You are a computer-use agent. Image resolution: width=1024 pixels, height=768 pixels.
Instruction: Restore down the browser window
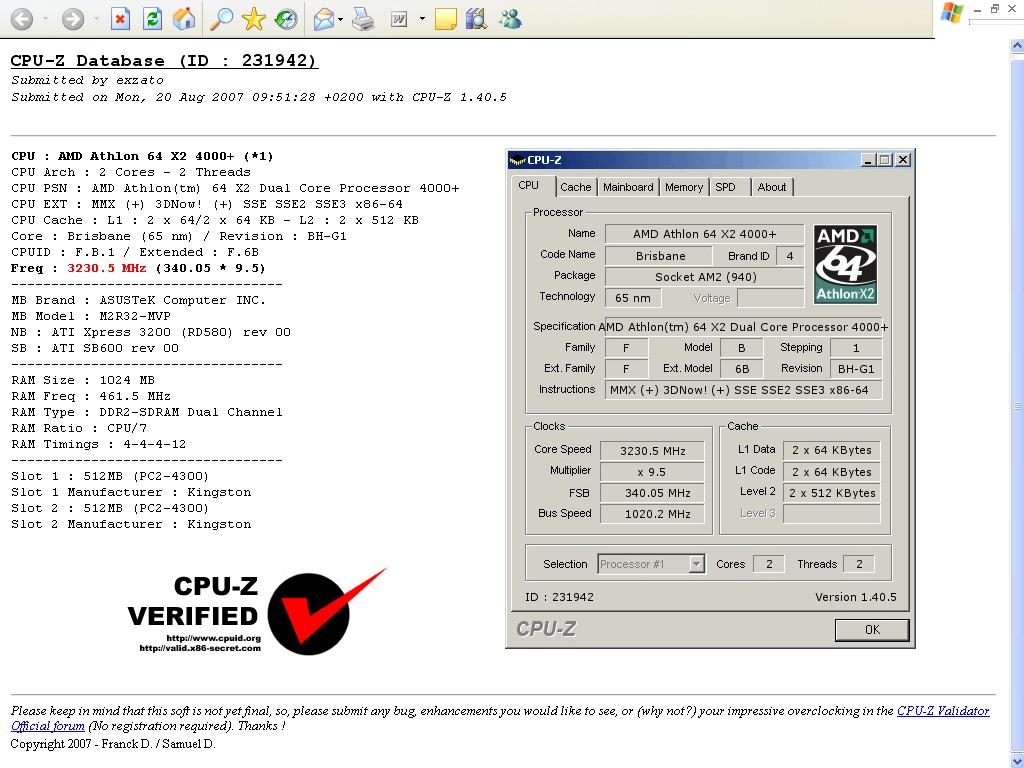(995, 8)
